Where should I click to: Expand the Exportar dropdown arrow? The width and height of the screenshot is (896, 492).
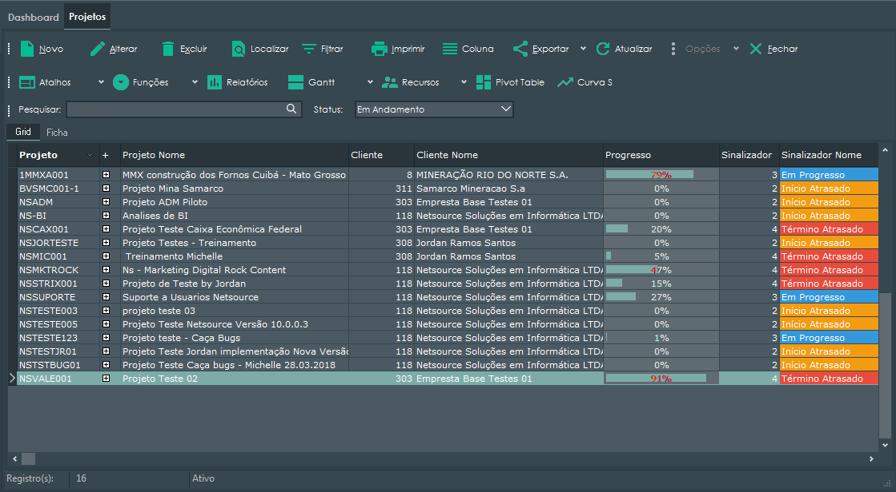click(x=583, y=48)
